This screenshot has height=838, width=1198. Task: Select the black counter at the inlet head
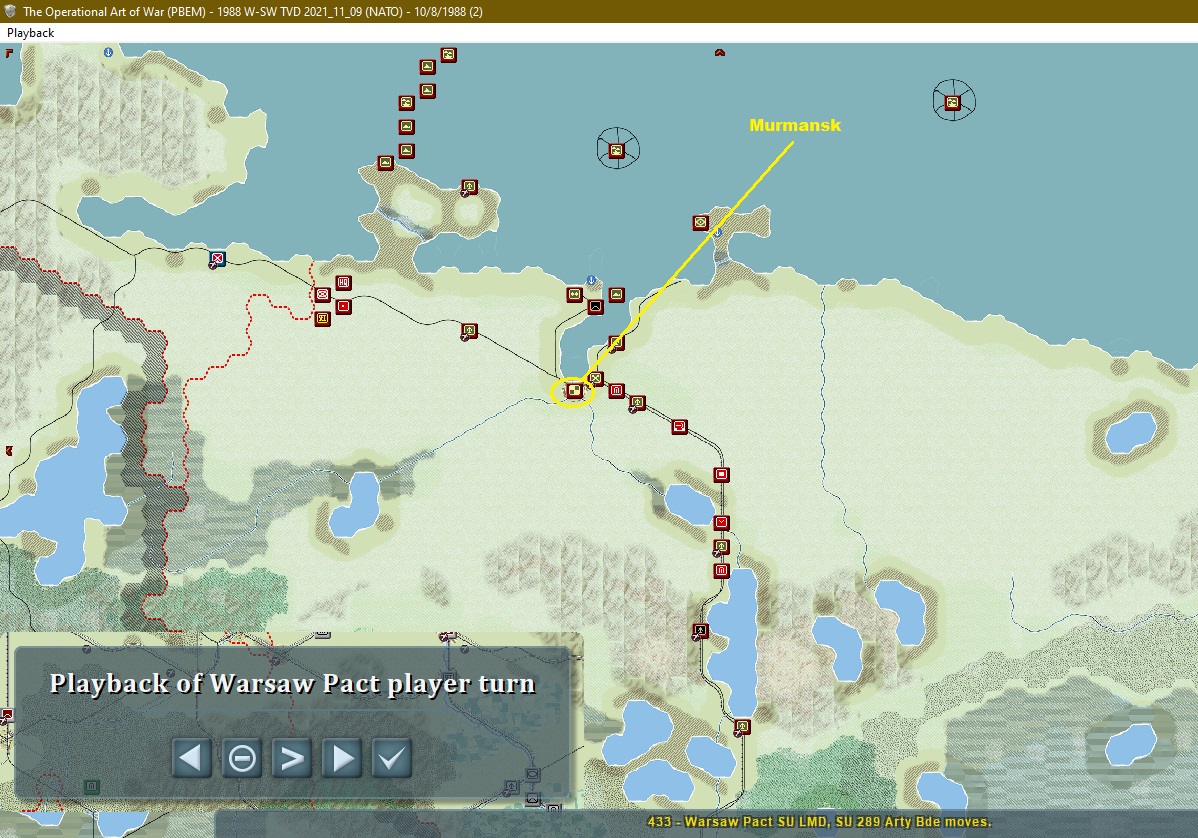click(595, 306)
